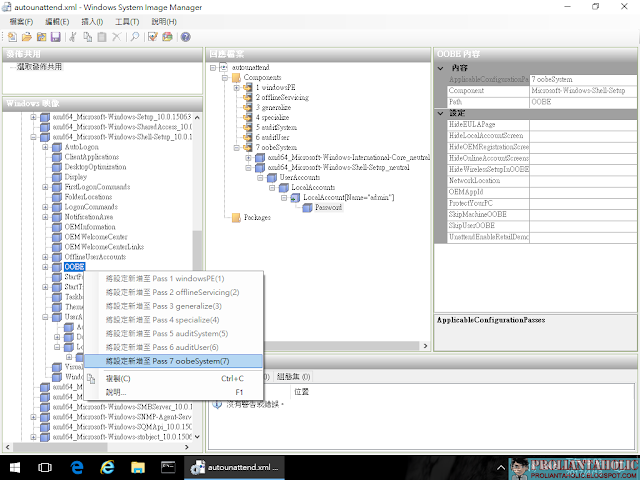Screen dimensions: 640x480
Task: Click the Packages folder icon
Action: (x=236, y=218)
